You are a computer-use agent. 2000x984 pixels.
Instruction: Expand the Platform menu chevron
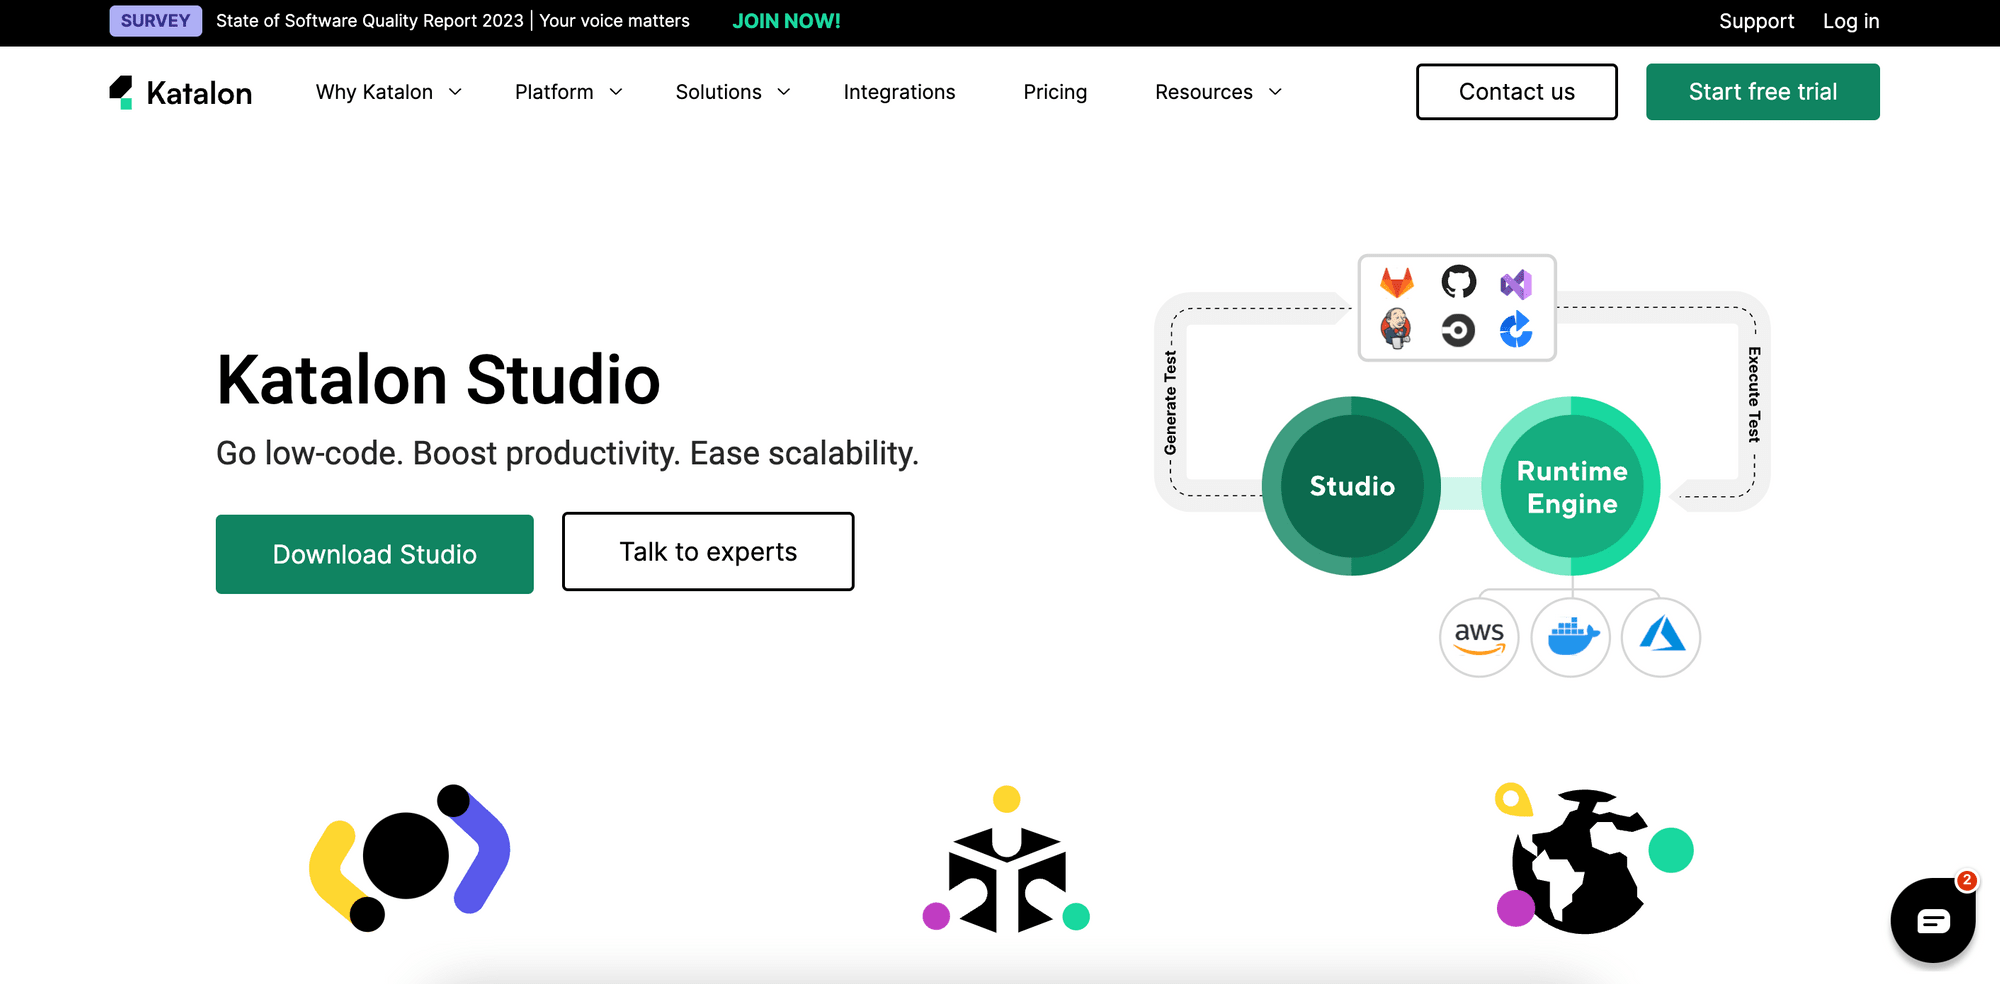pos(616,92)
